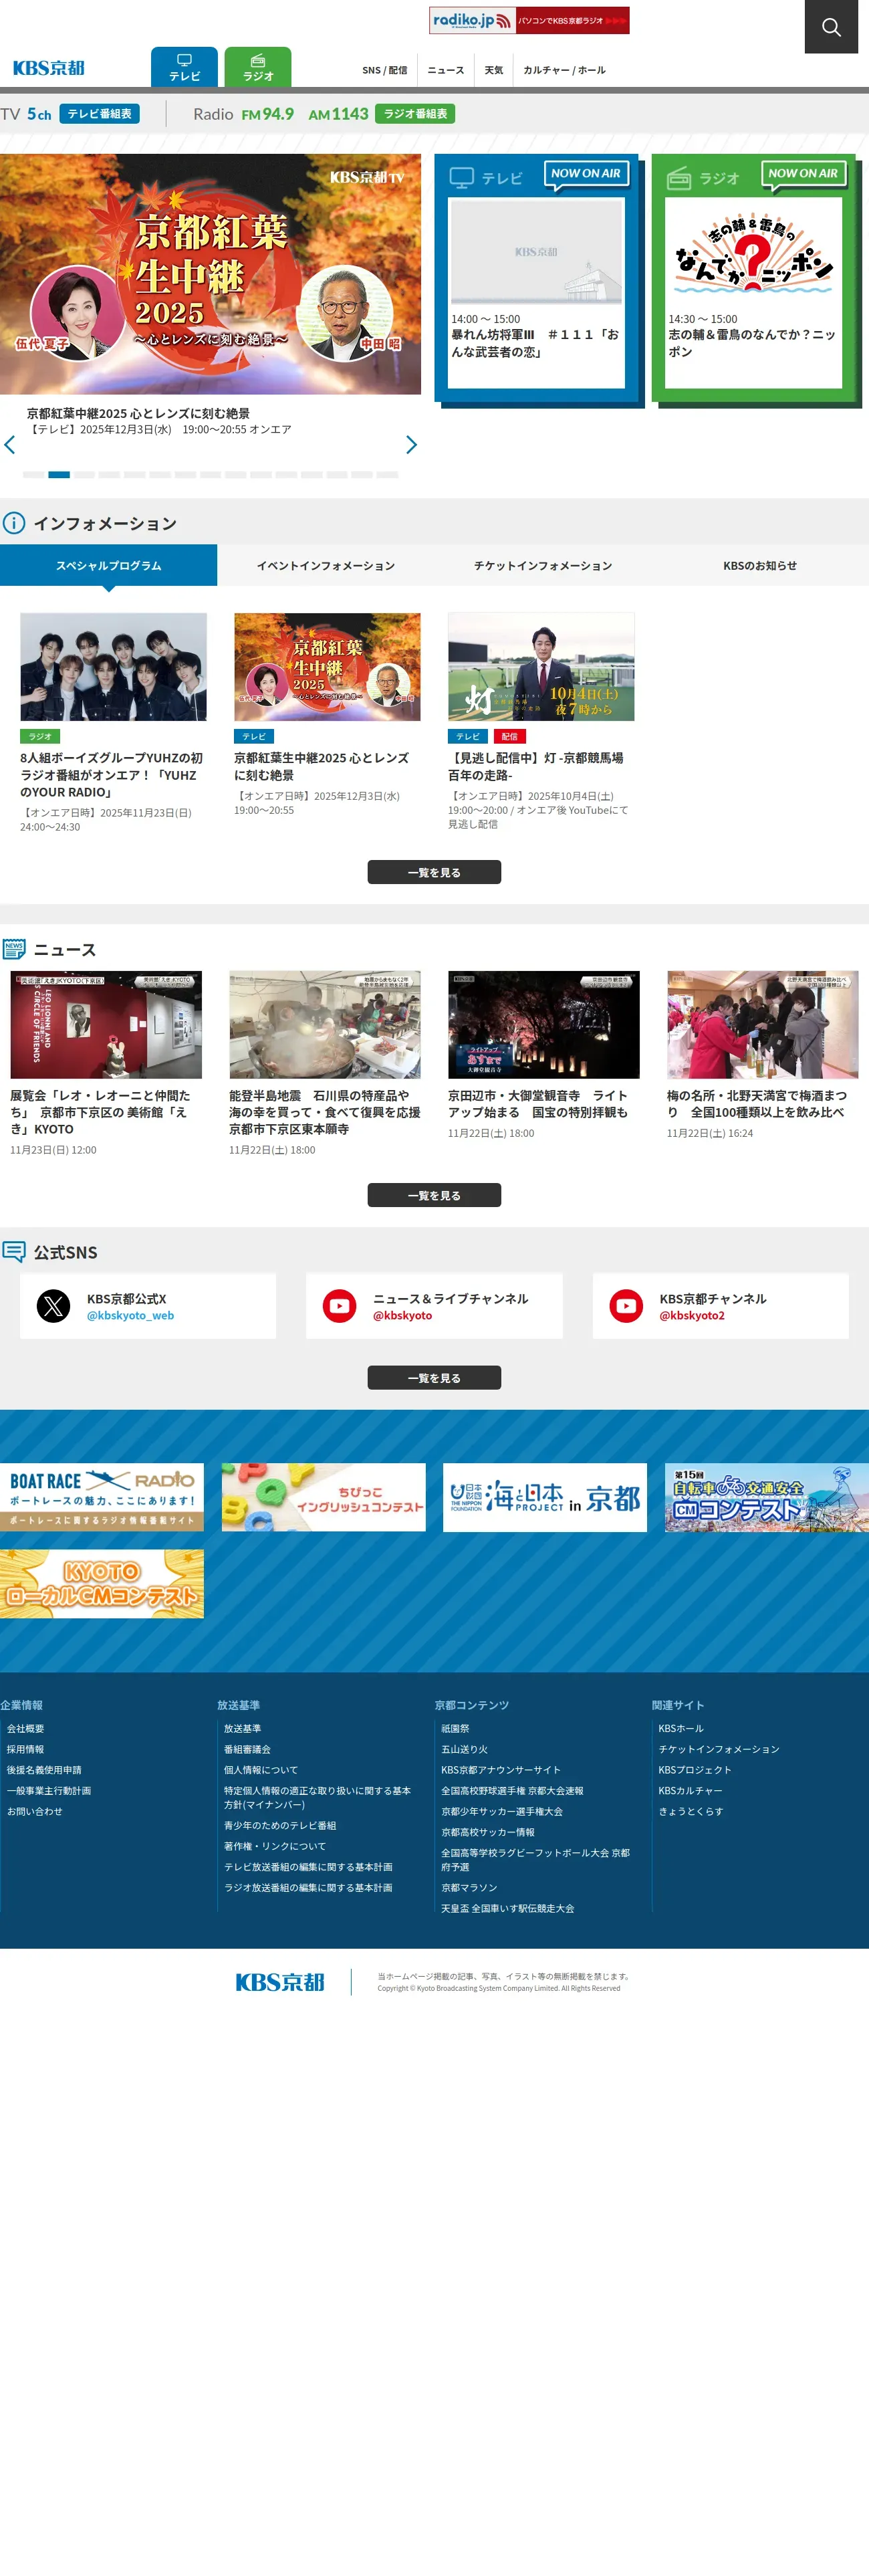Click the @kbskyoto_web handle
The width and height of the screenshot is (869, 2576).
(130, 1316)
